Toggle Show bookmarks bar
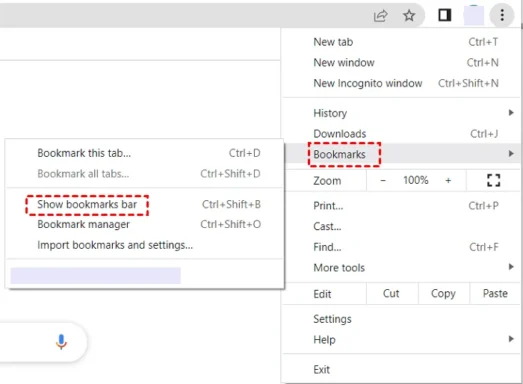523x384 pixels. click(145, 205)
